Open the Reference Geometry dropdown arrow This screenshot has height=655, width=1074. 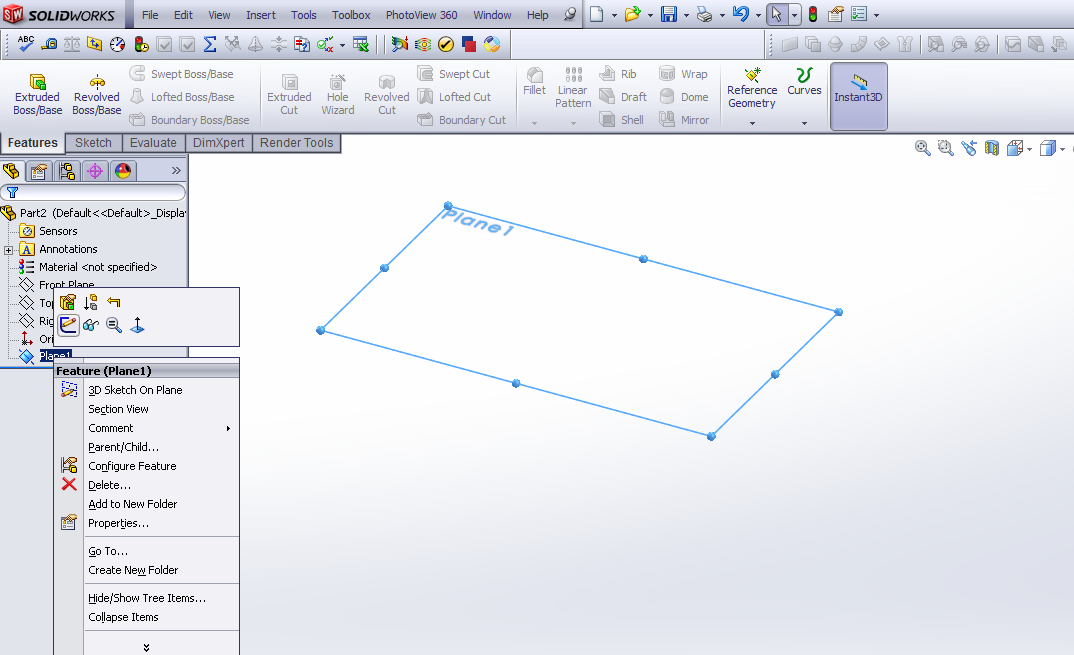(x=752, y=123)
